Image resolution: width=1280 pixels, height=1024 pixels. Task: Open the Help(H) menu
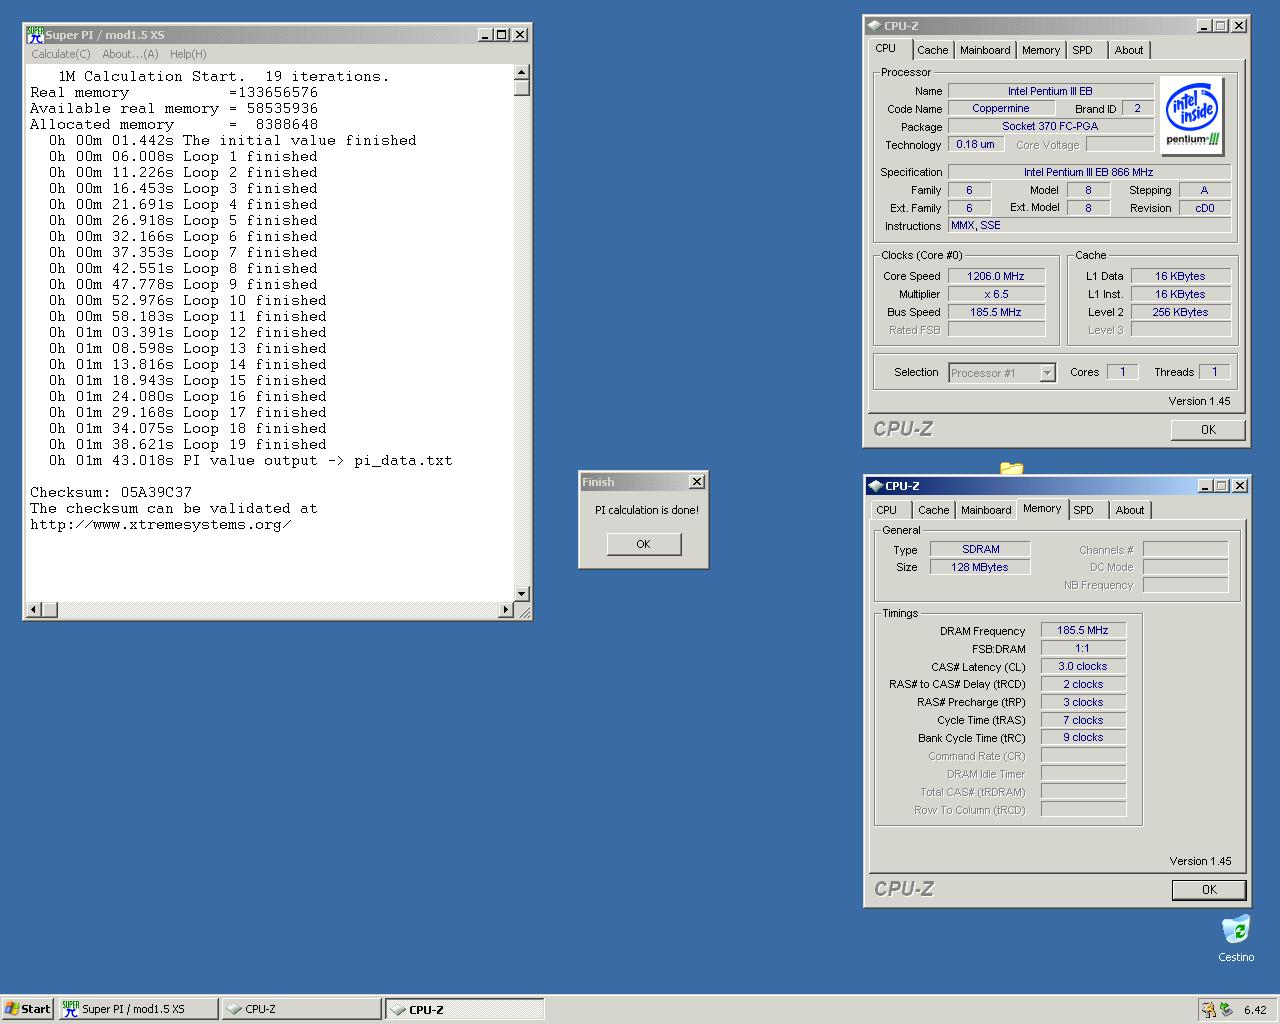point(188,54)
